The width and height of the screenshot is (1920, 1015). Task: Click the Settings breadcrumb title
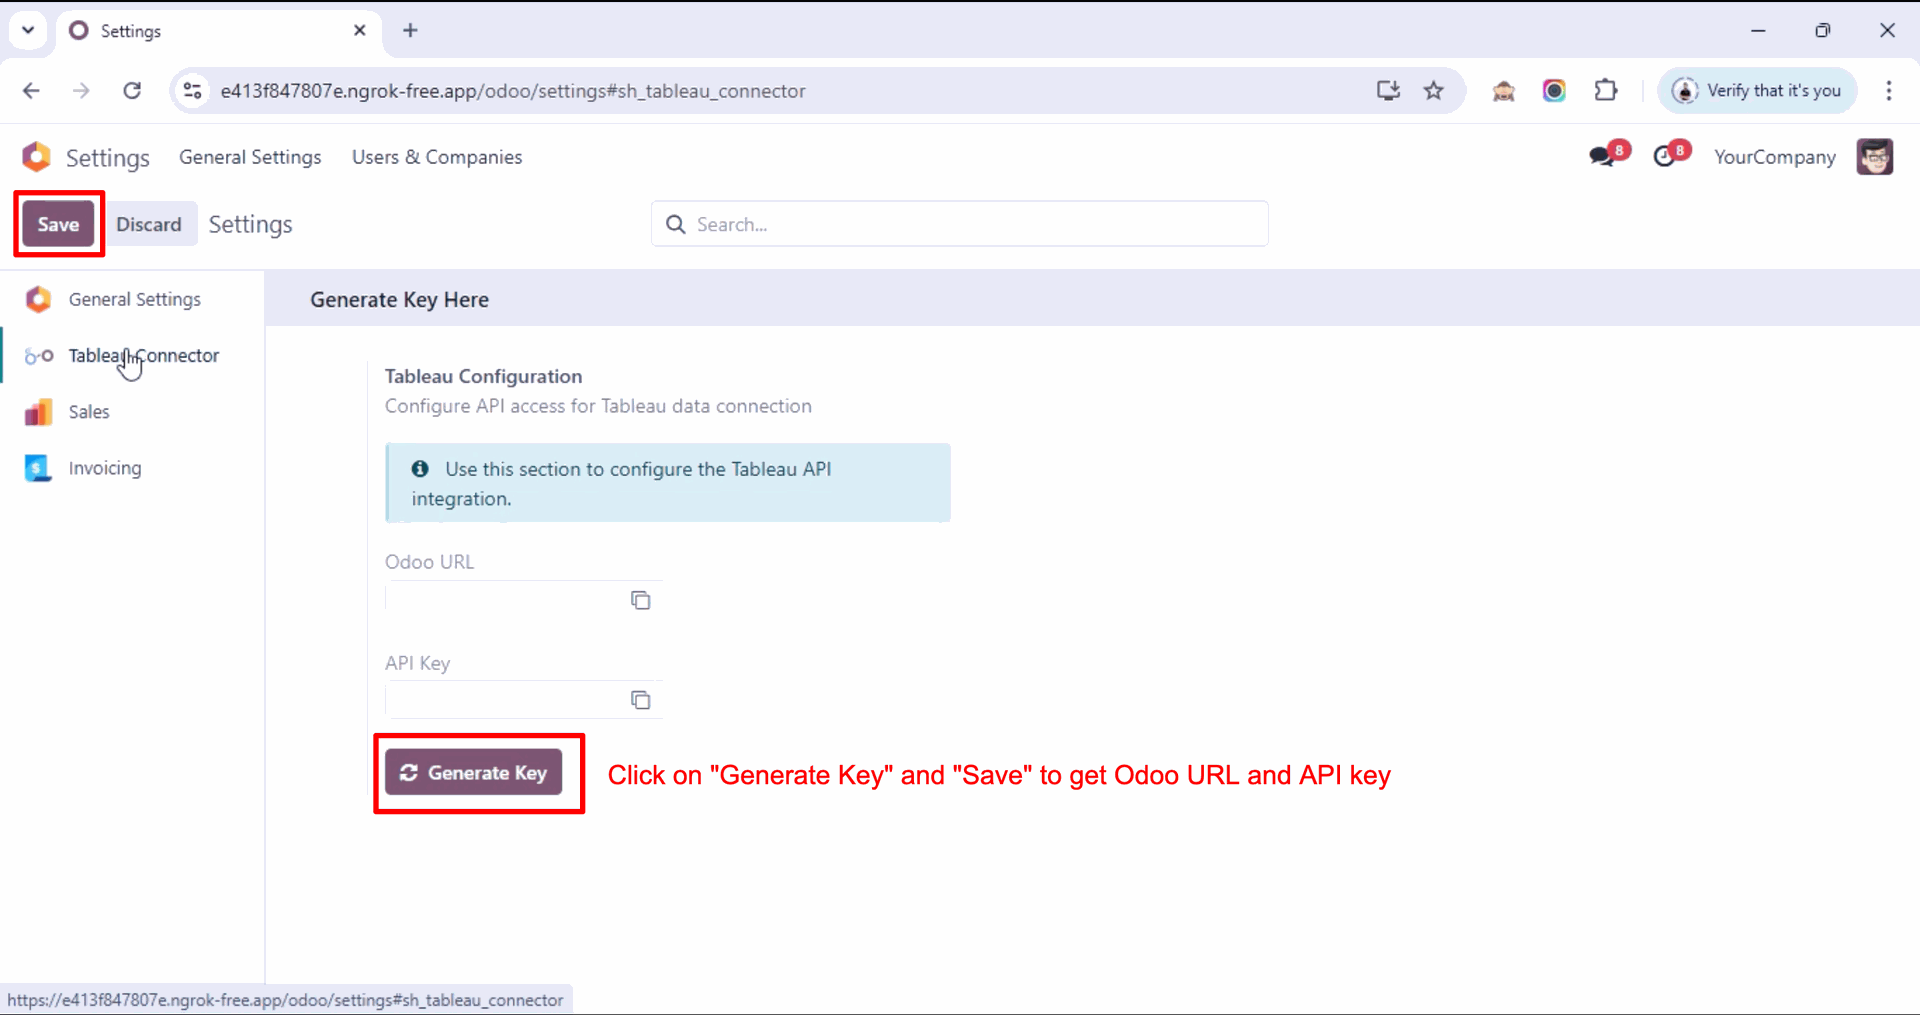pyautogui.click(x=250, y=224)
